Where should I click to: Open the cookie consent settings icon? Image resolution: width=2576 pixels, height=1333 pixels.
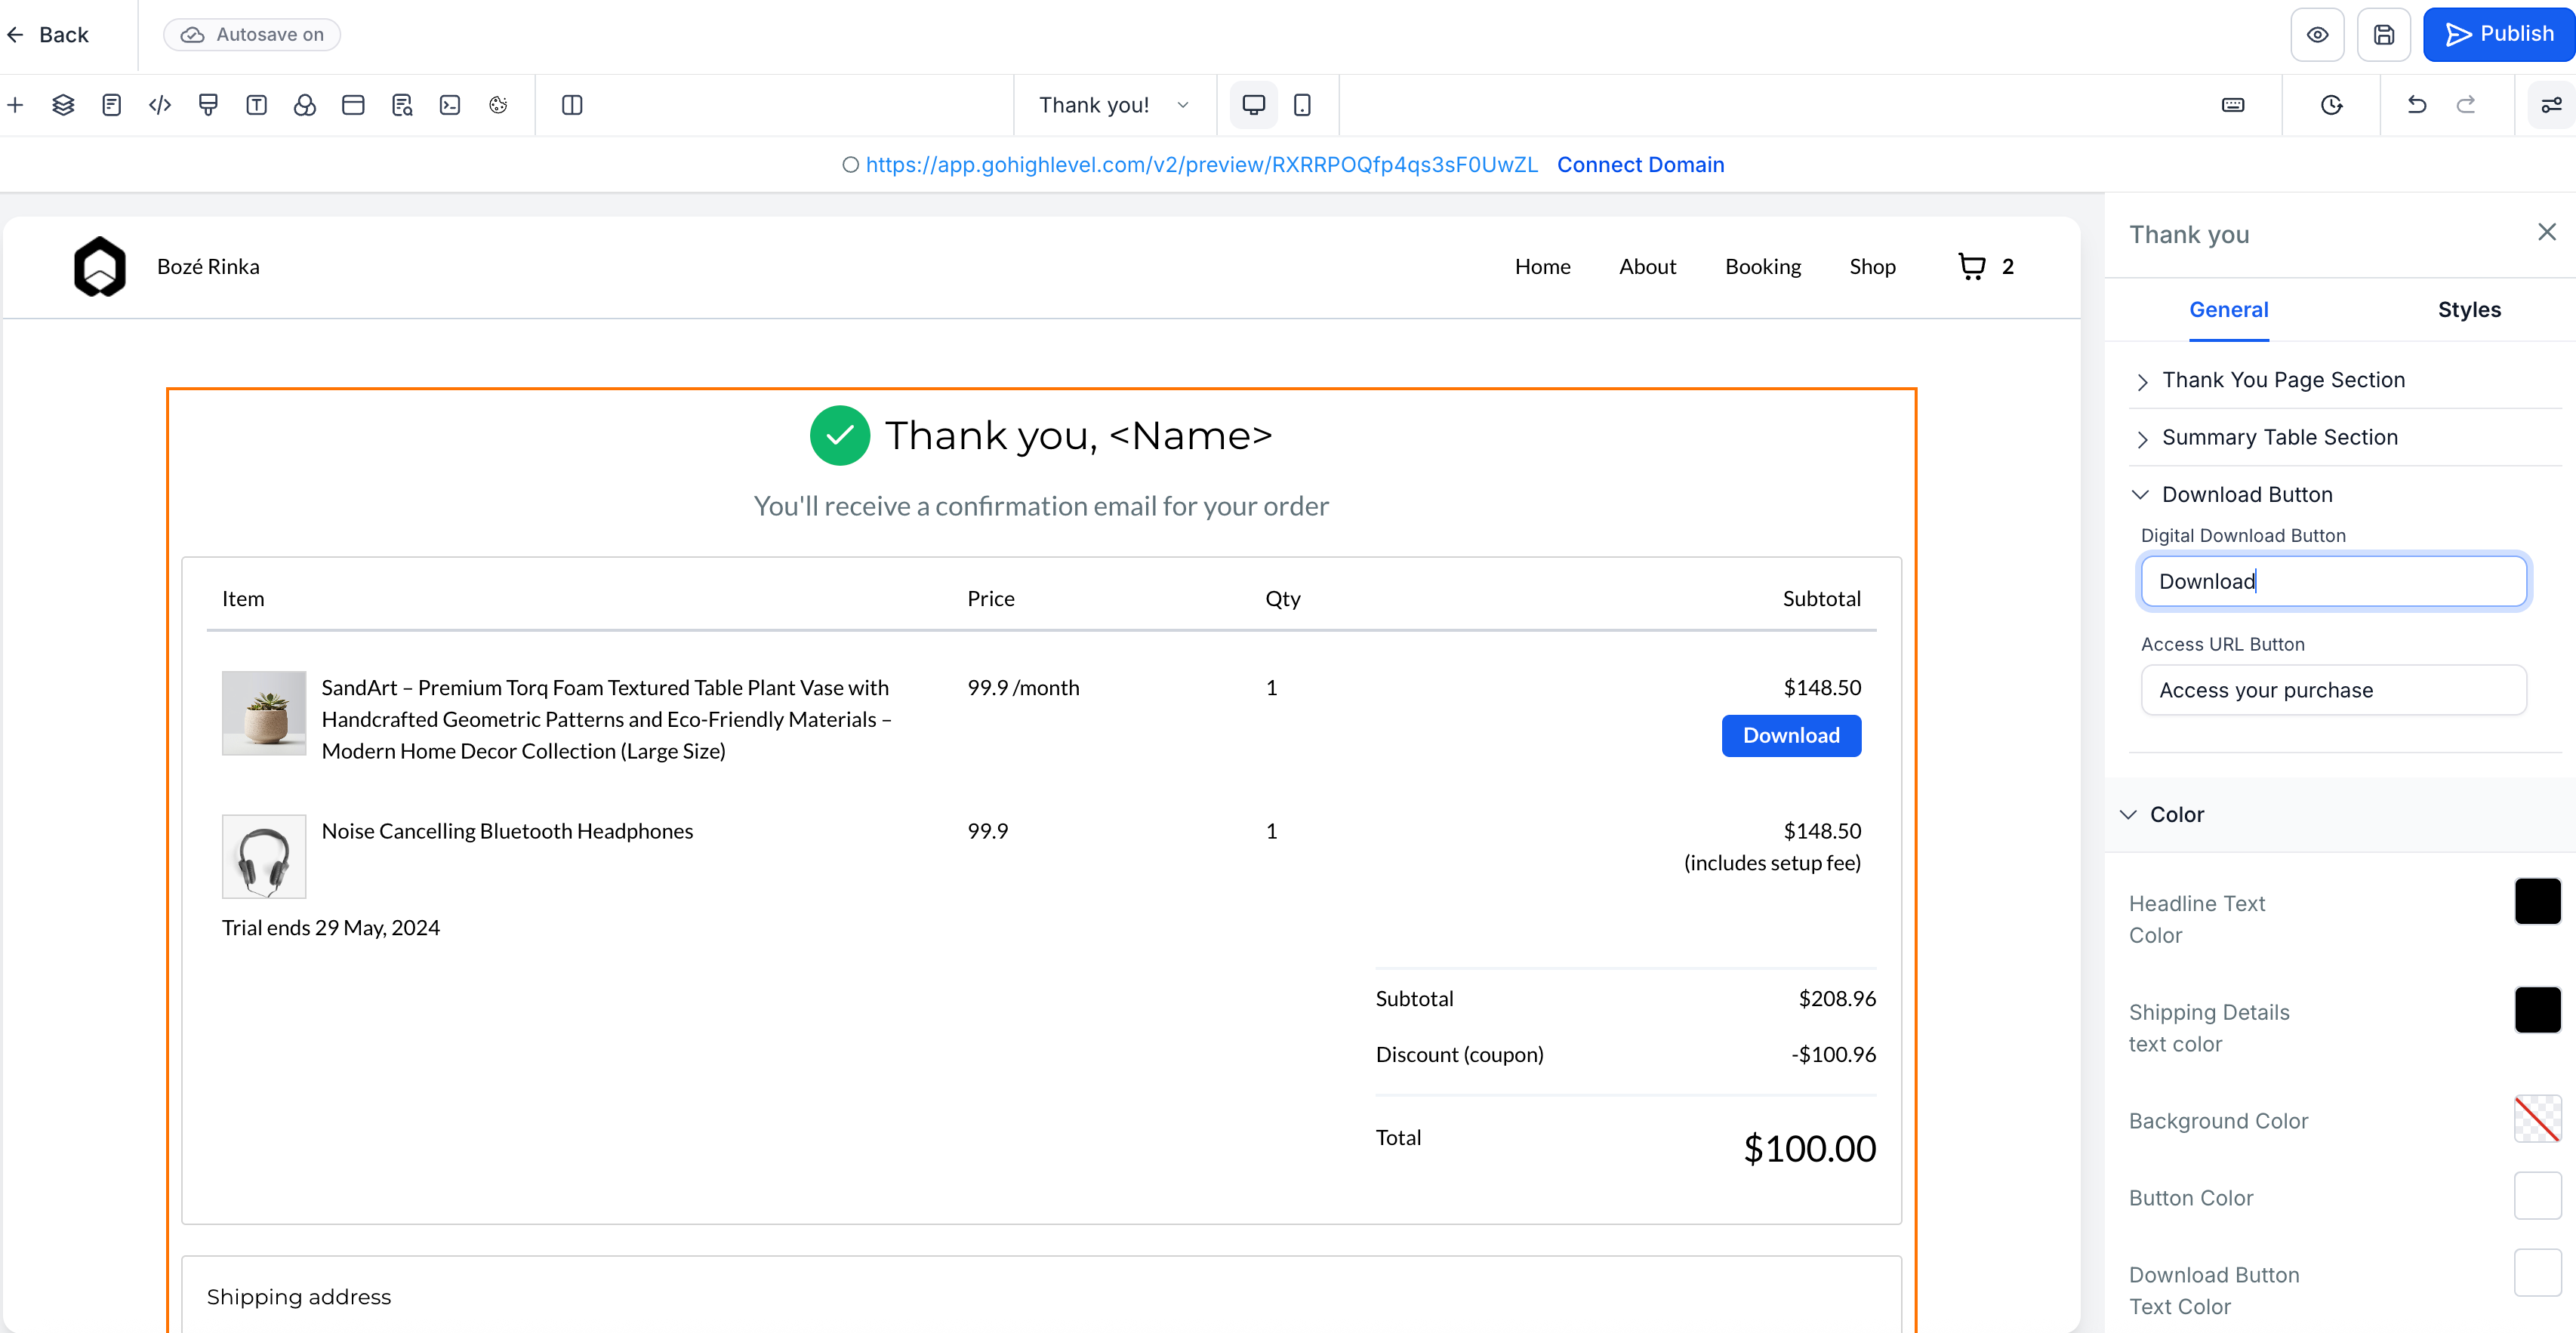click(498, 105)
